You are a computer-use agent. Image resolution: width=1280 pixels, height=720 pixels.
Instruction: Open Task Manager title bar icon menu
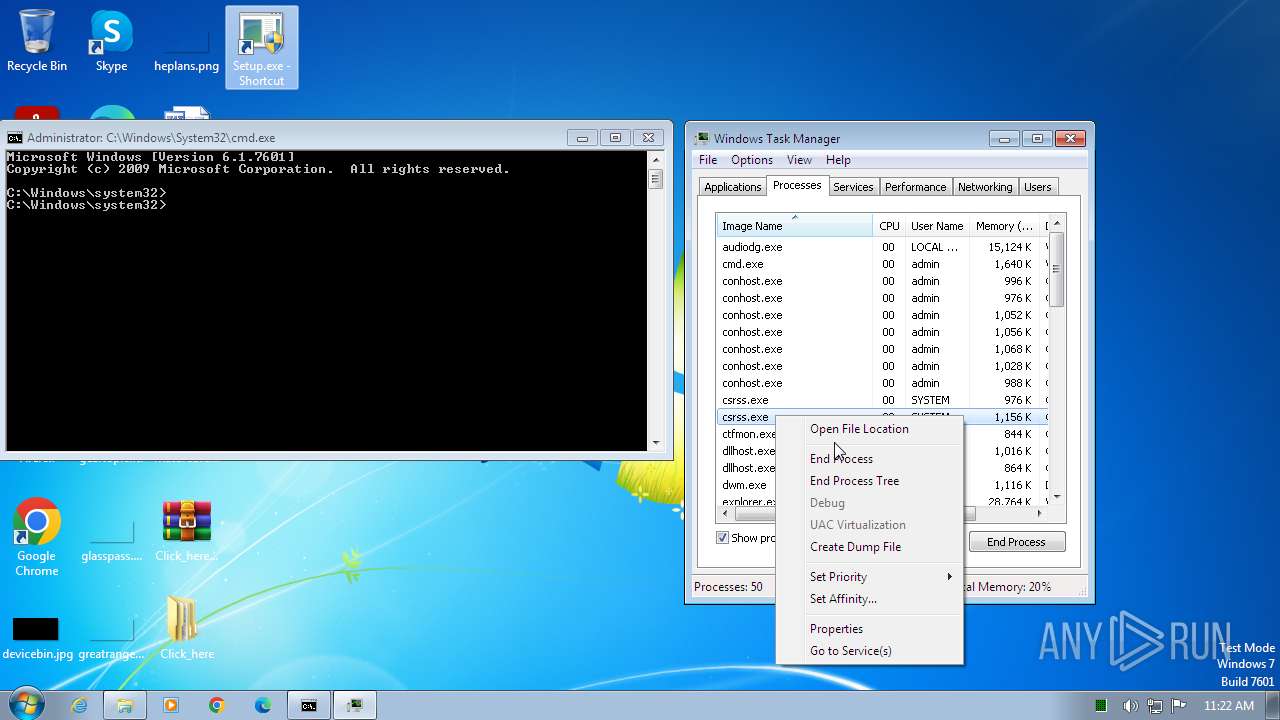[x=703, y=139]
